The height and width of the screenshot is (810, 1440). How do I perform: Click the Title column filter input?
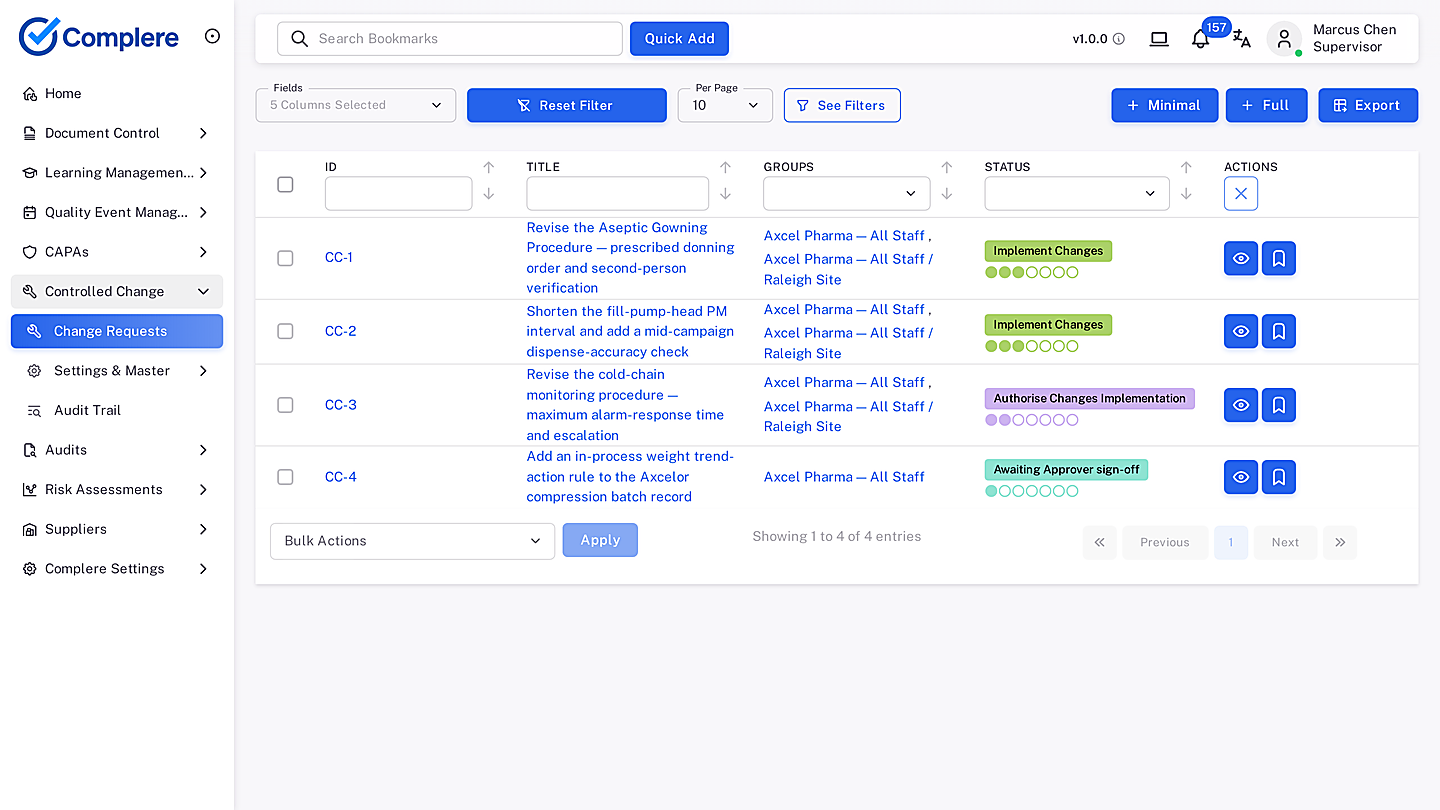click(618, 194)
